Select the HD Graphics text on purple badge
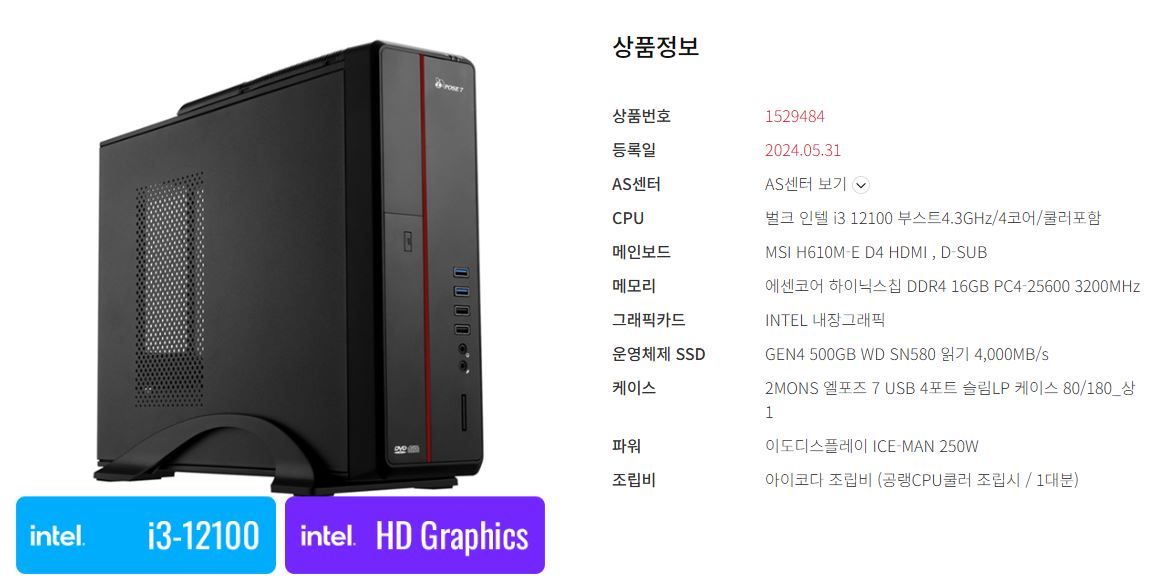 click(x=452, y=538)
